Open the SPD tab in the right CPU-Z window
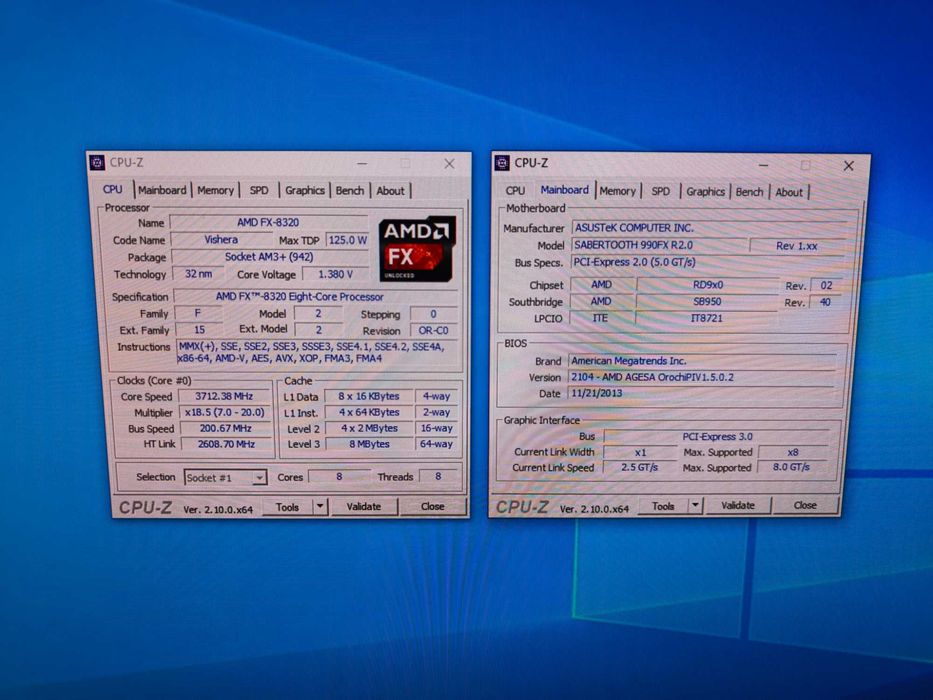This screenshot has height=700, width=933. pos(660,191)
